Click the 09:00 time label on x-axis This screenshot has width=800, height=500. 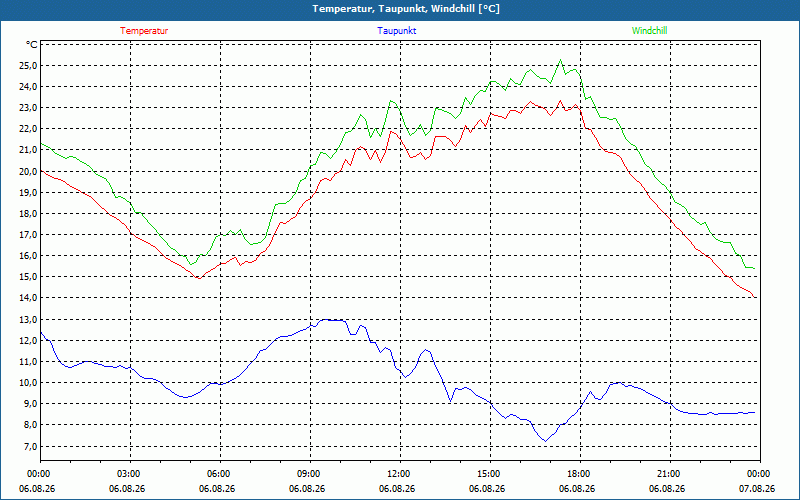point(310,473)
